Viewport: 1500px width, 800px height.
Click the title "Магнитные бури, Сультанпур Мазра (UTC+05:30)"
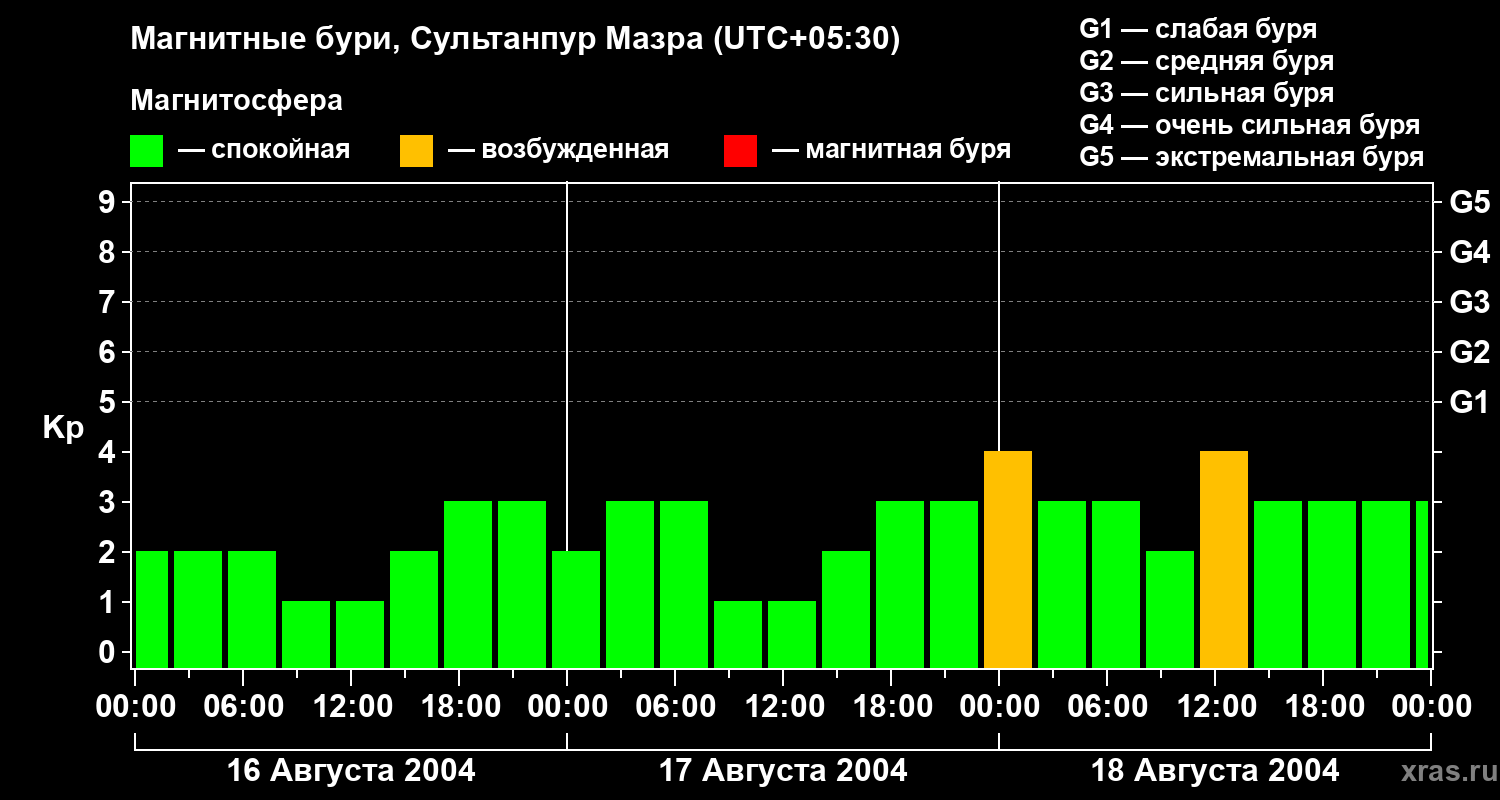point(516,40)
